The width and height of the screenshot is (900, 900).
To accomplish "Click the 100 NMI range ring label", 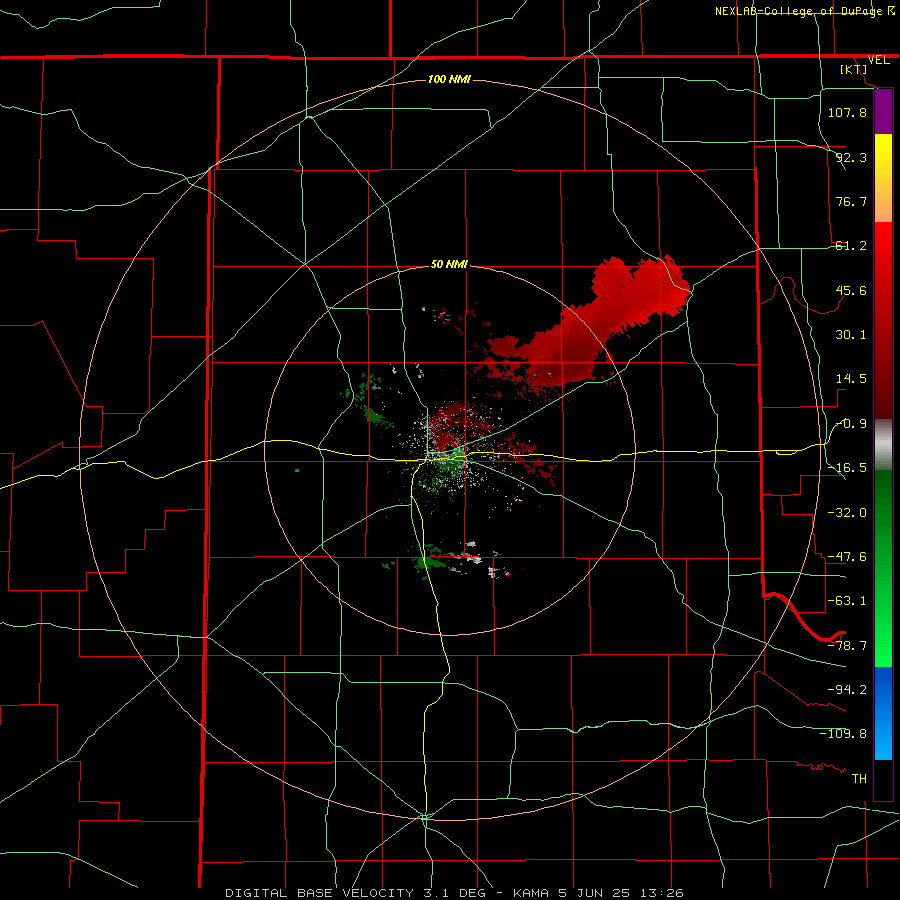I will click(449, 79).
